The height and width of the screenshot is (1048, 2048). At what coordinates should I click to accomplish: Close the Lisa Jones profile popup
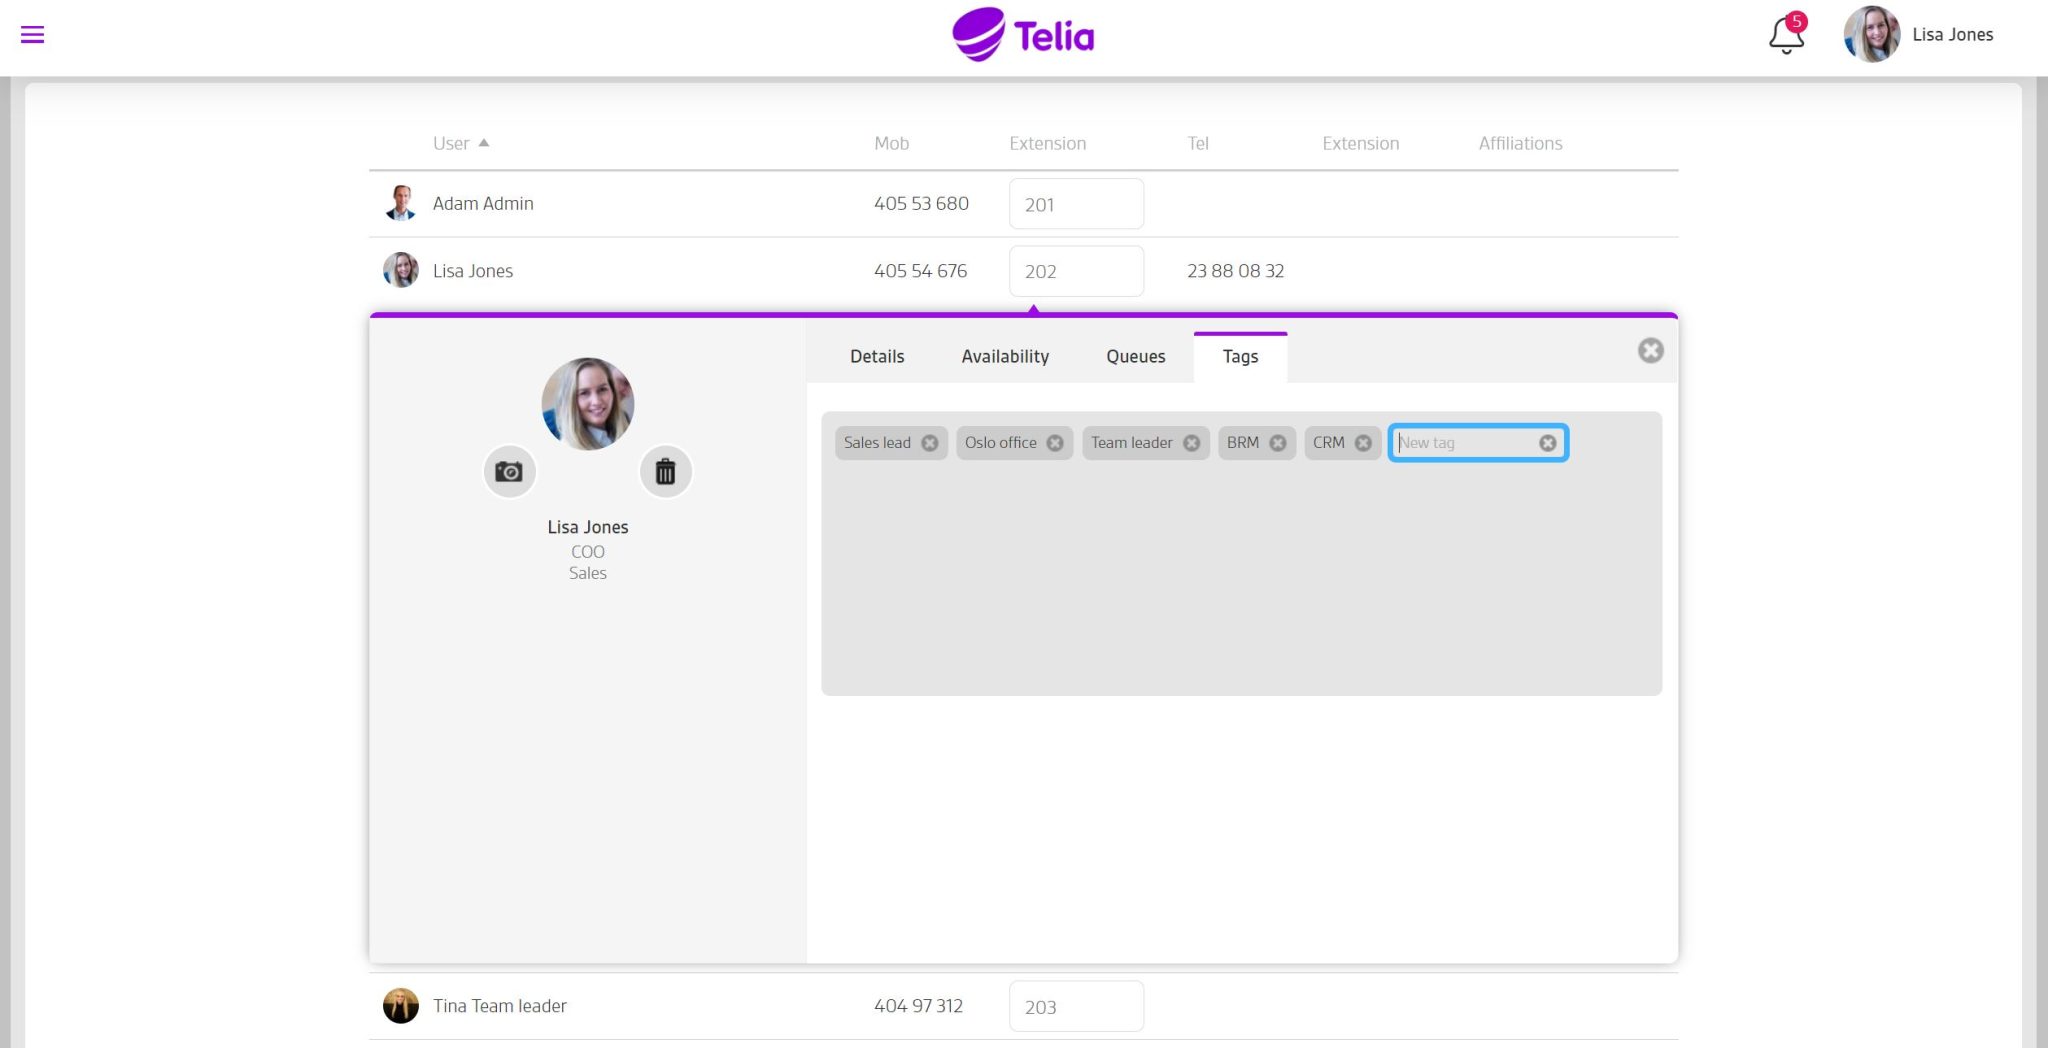[x=1650, y=351]
